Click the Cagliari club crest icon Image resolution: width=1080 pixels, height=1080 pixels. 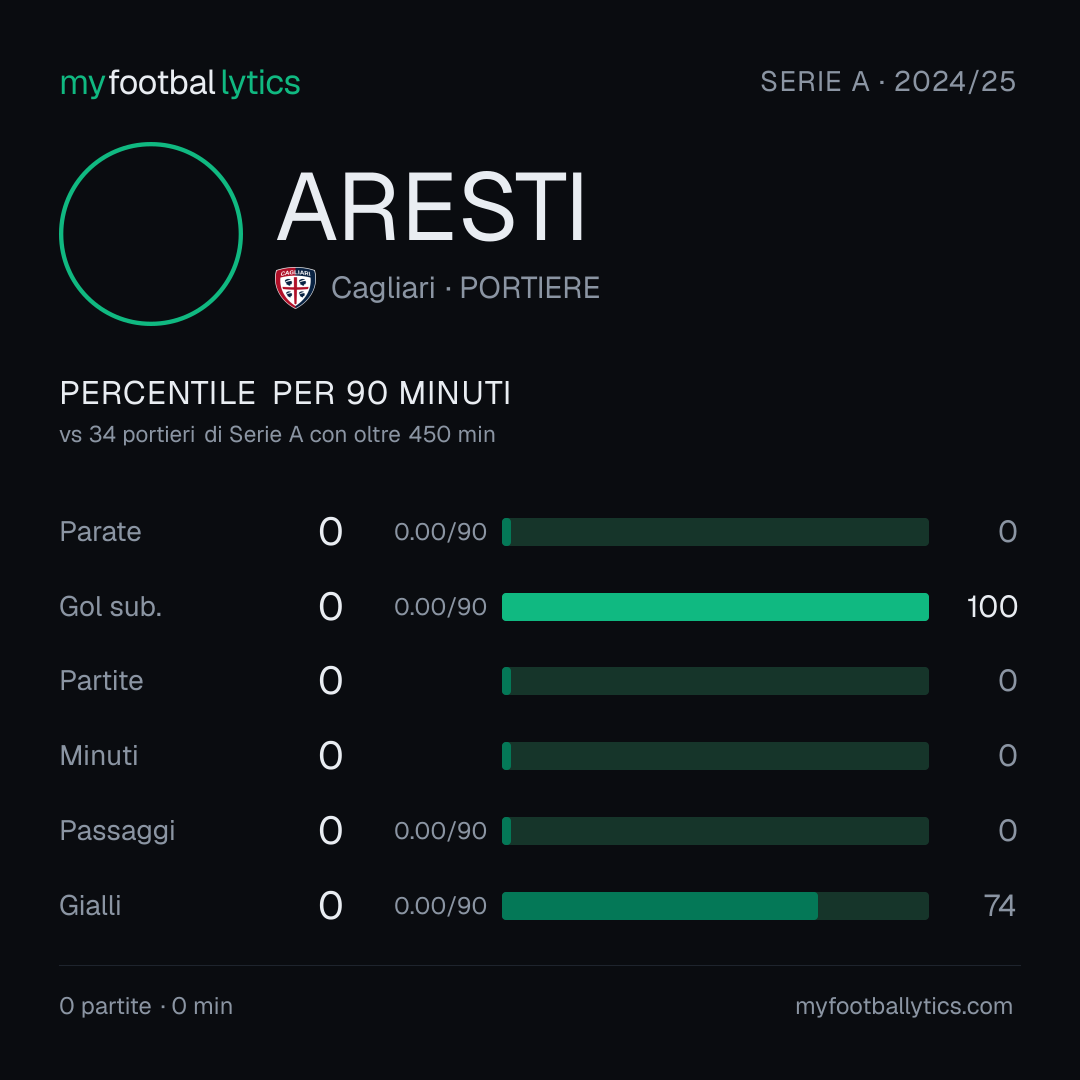coord(295,287)
